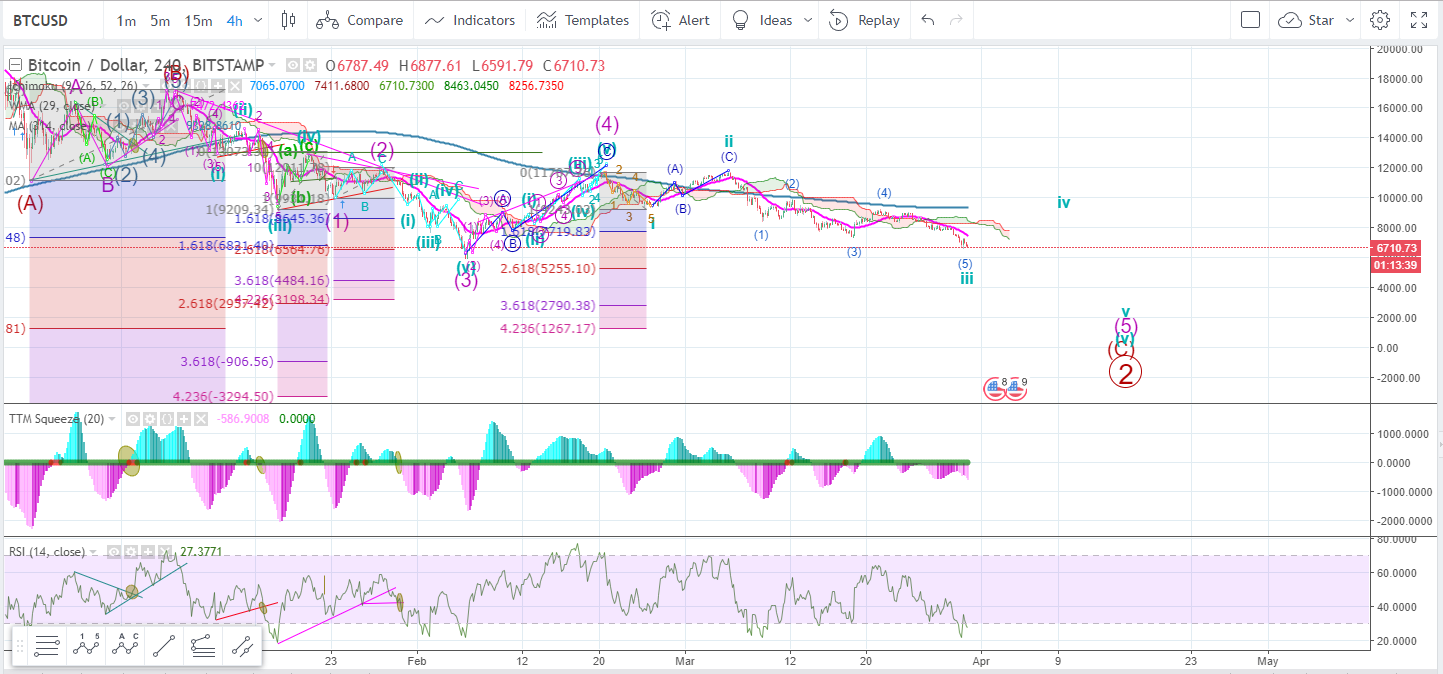Select the chart layout square icon

pos(1250,20)
